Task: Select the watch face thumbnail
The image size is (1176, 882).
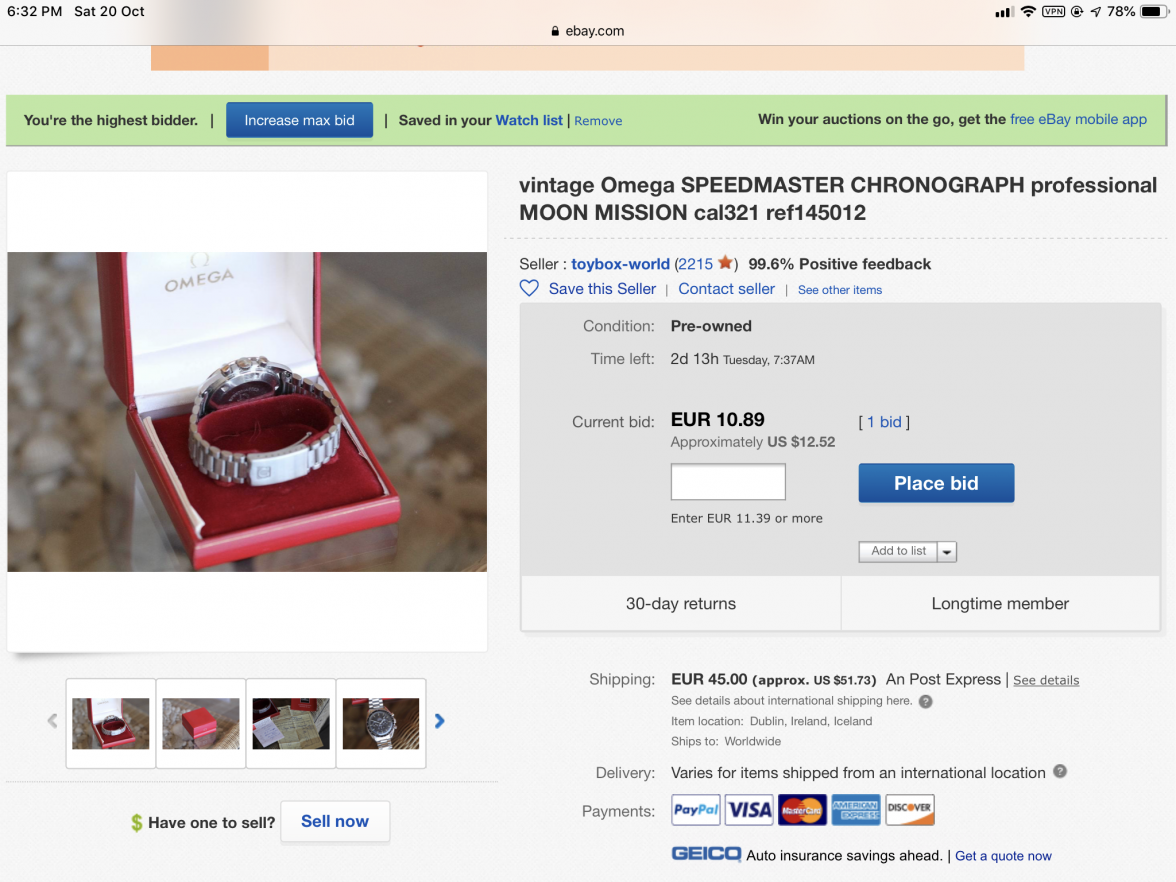Action: 381,723
